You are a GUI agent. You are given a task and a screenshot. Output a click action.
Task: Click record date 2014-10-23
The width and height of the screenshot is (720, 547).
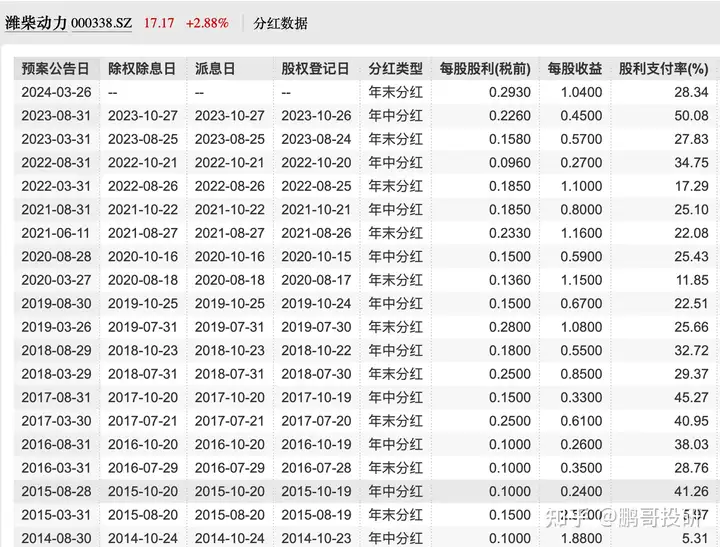pos(316,538)
